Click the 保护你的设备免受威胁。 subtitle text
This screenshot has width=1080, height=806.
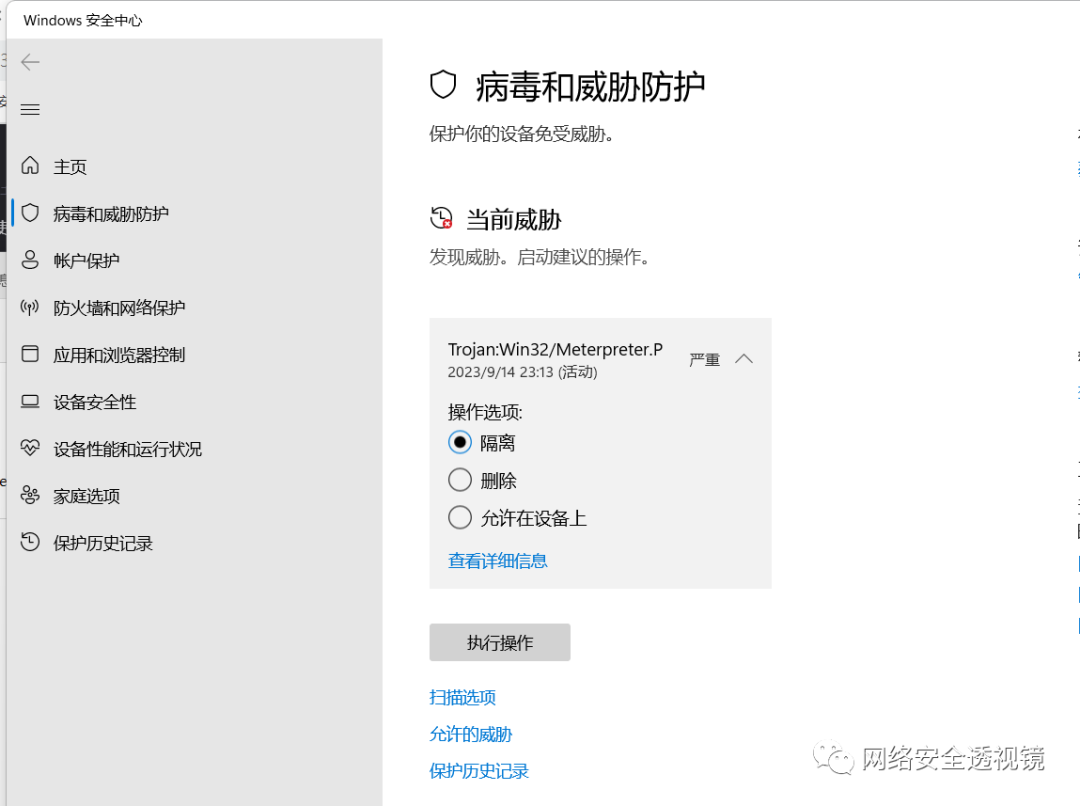point(521,134)
